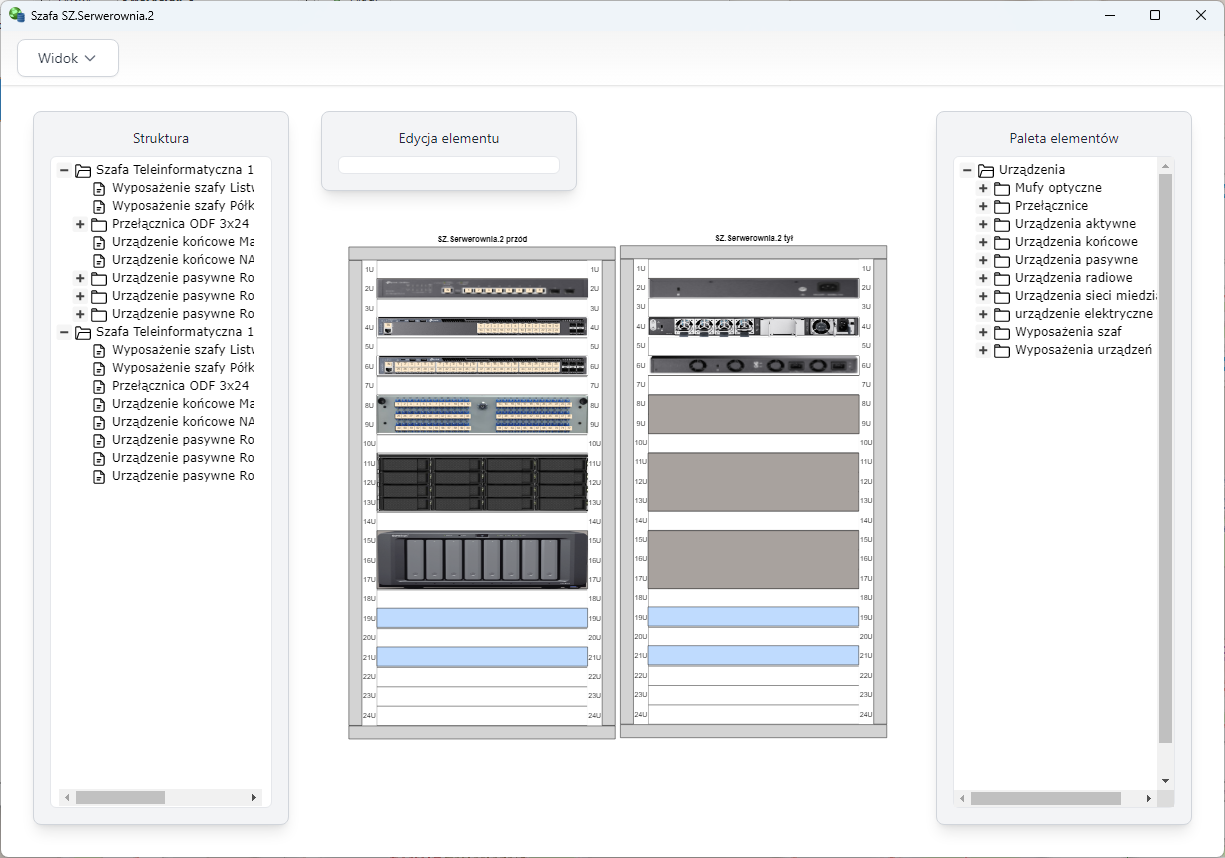Viewport: 1225px width, 858px height.
Task: Select the Urządzenia radiowe label
Action: click(1074, 278)
